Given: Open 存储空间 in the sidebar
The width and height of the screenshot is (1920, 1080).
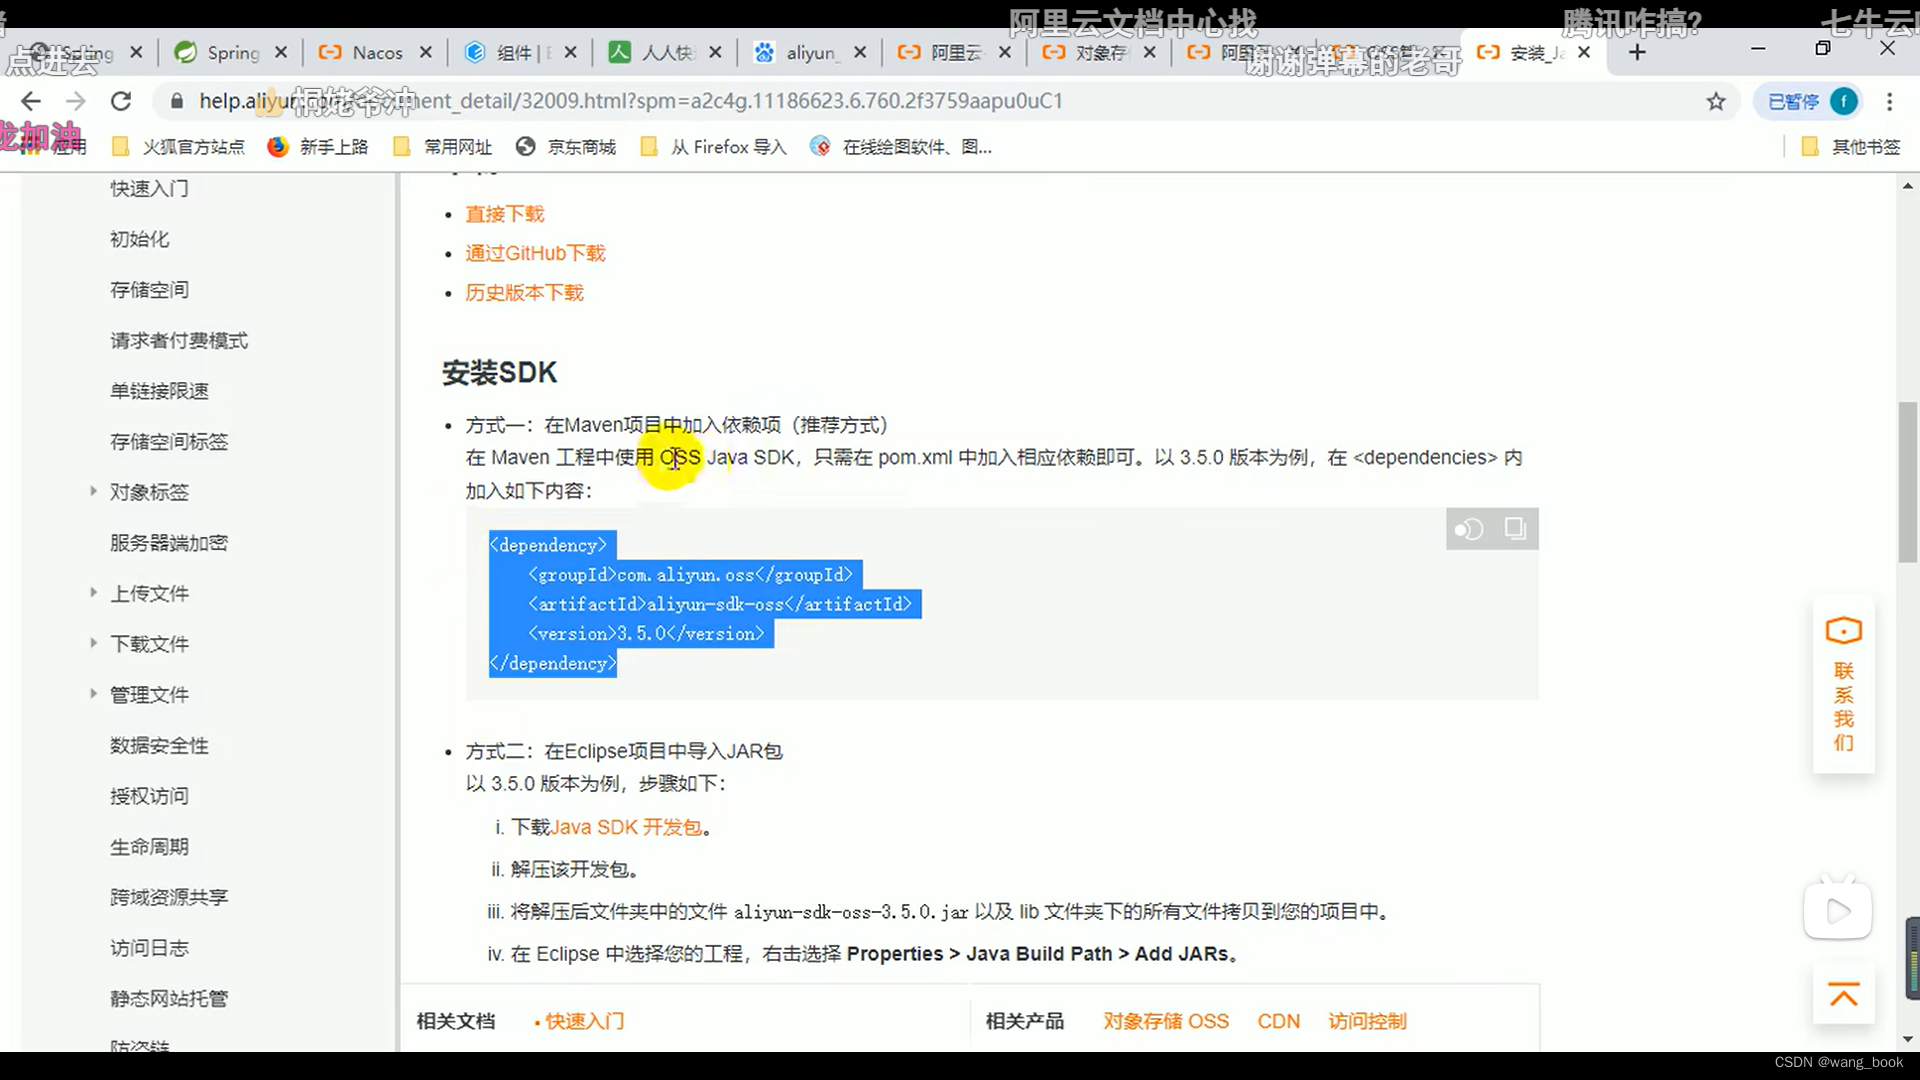Looking at the screenshot, I should [x=149, y=290].
